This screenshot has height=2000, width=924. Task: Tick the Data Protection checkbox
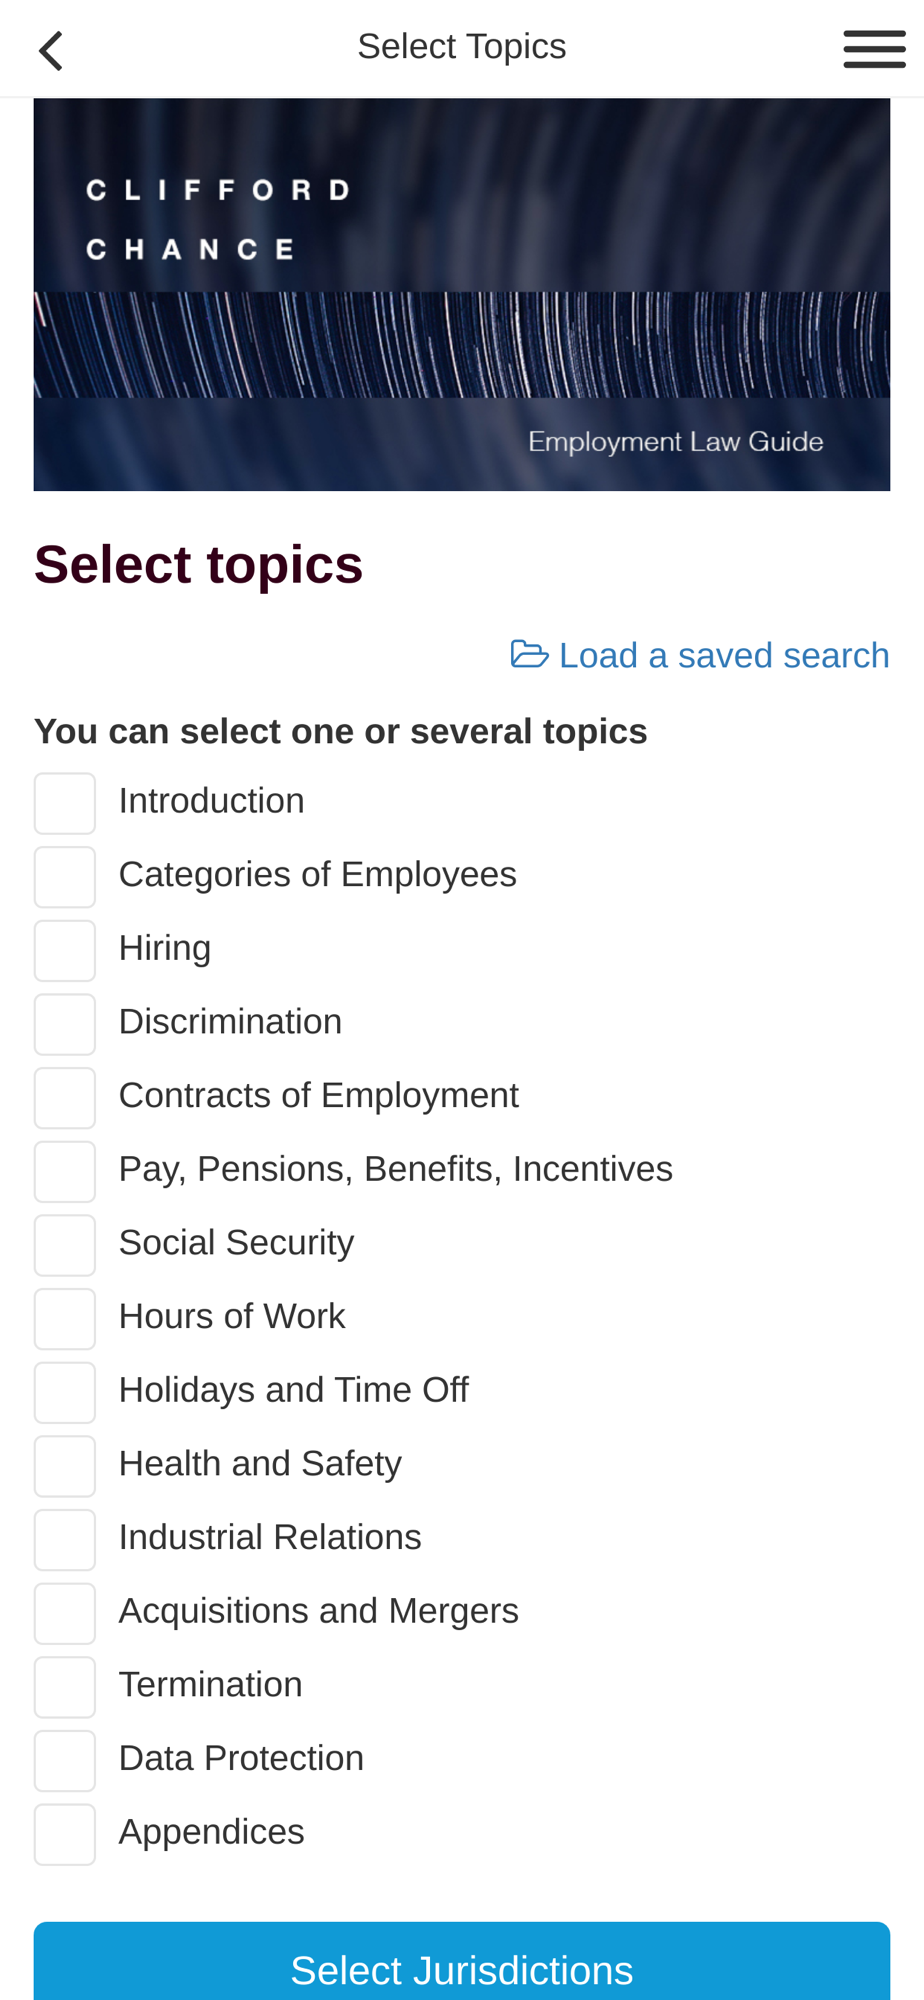click(65, 1761)
